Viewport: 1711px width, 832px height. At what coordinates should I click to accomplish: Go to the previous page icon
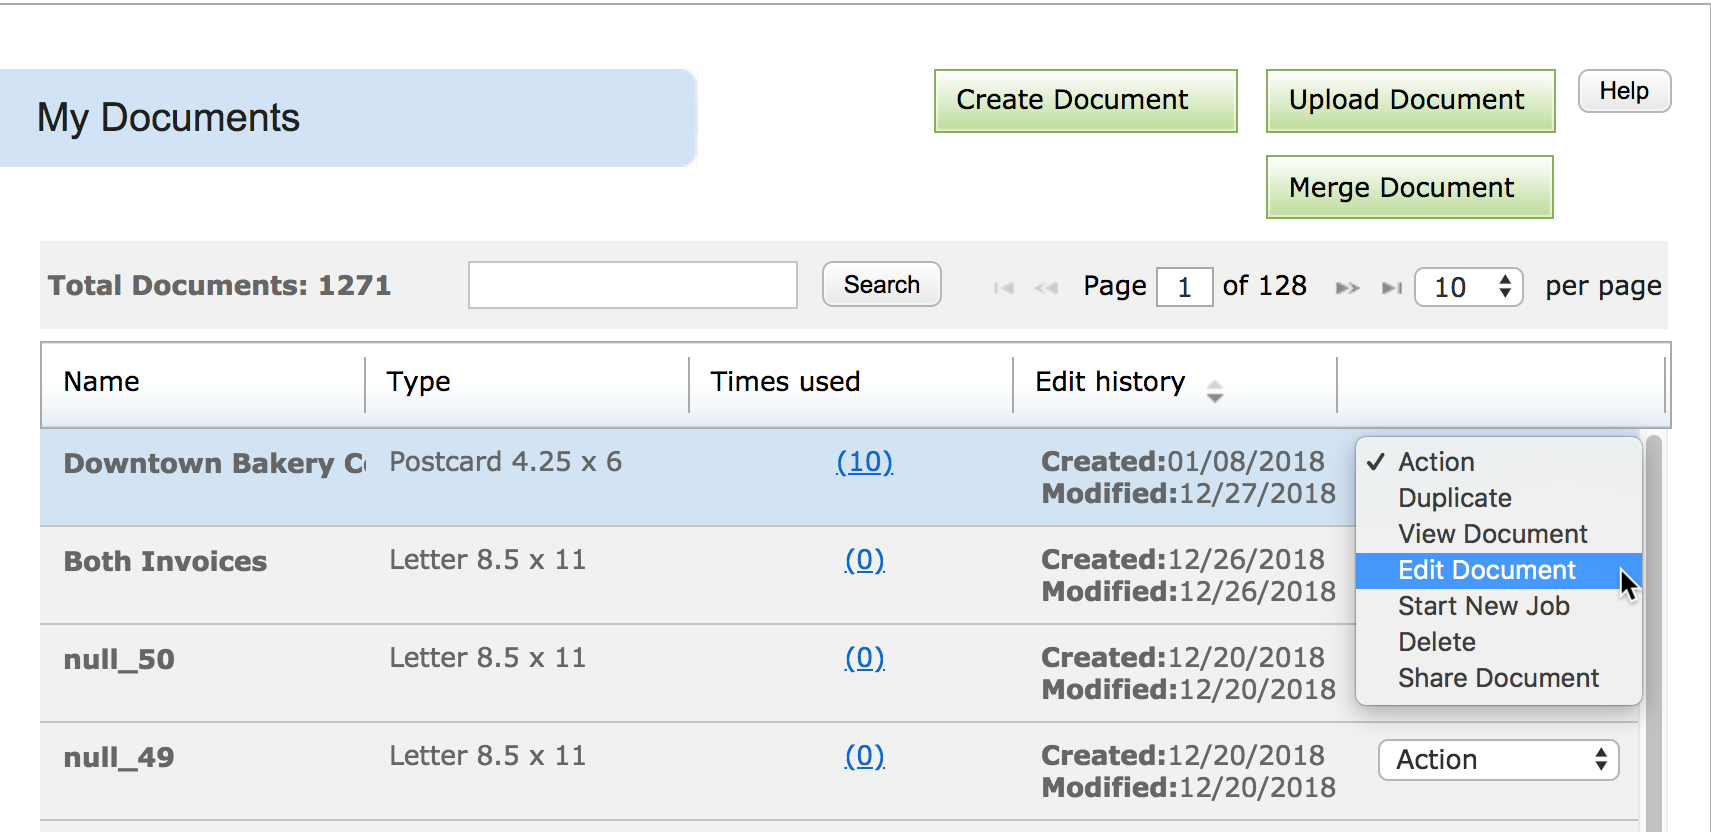coord(1046,288)
